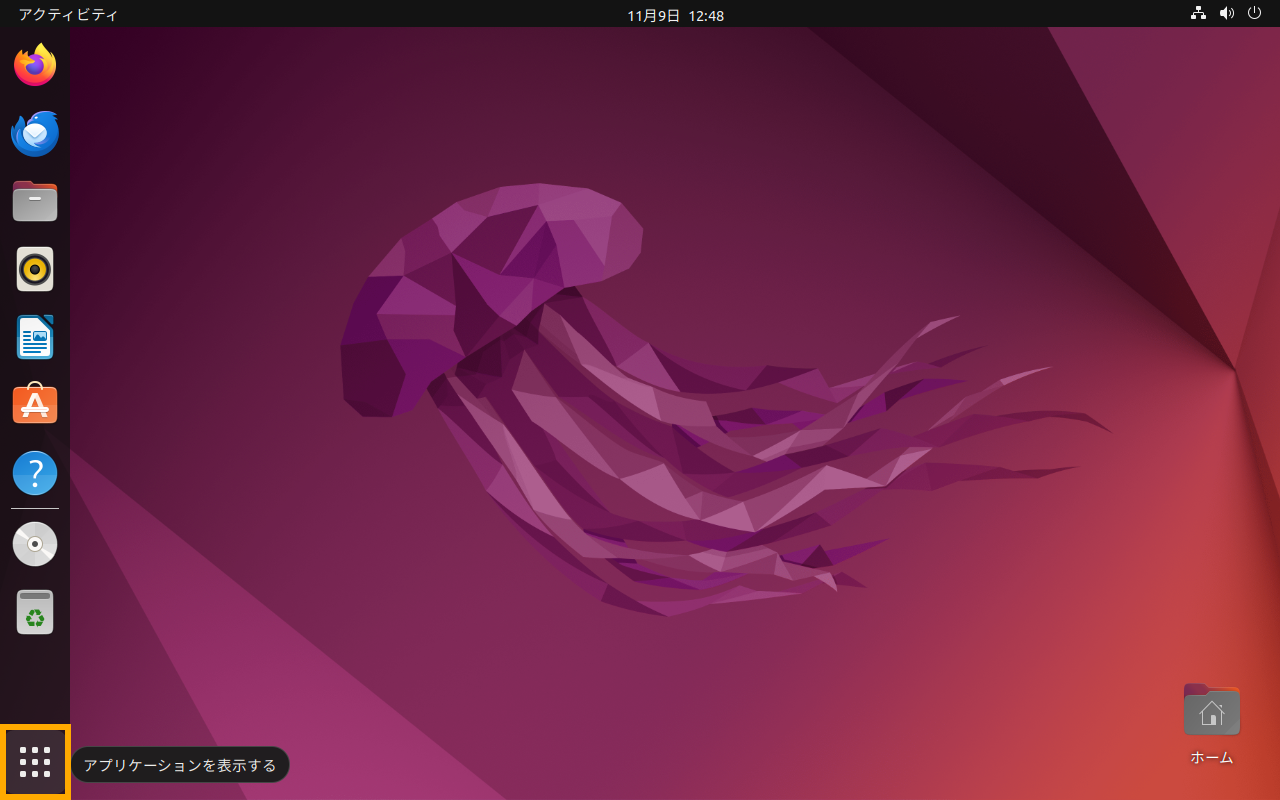Screen dimensions: 1280x800
Task: Open Firefox from the dock
Action: (x=35, y=65)
